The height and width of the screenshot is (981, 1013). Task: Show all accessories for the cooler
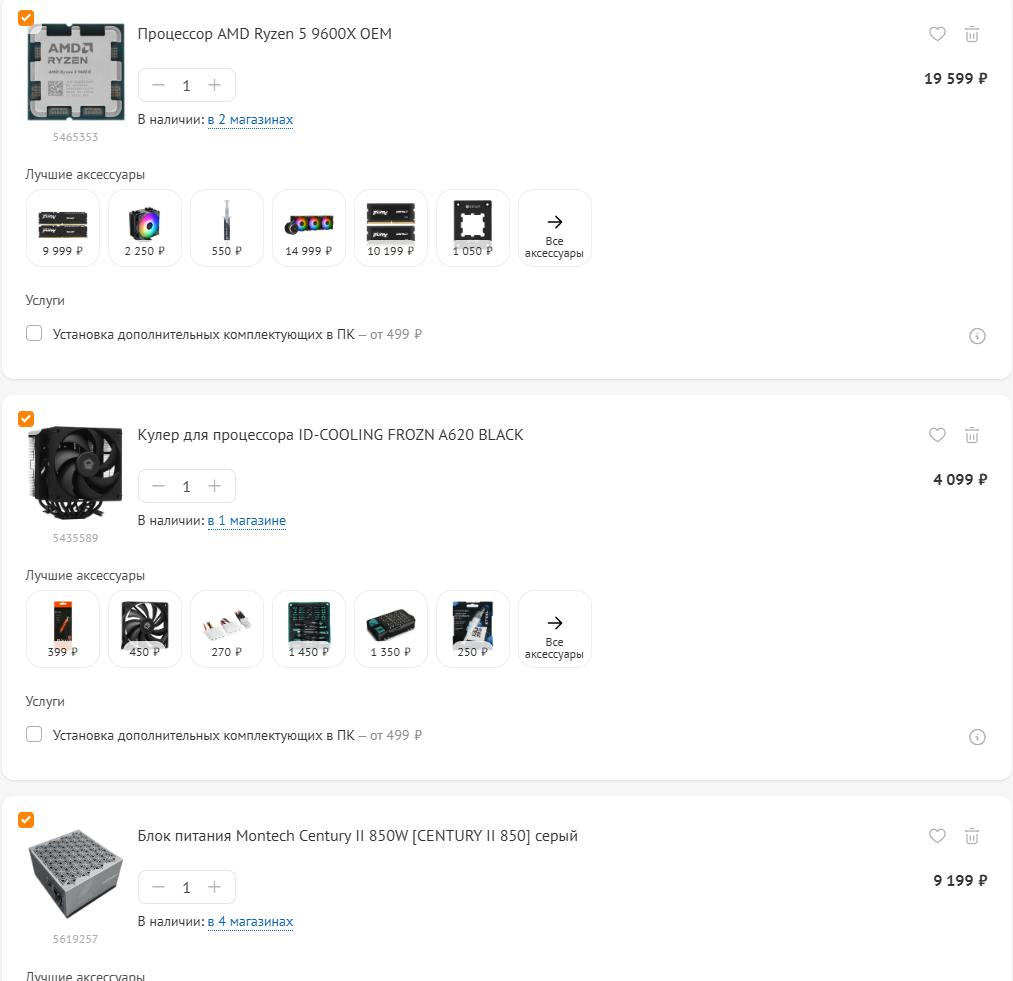(x=554, y=629)
